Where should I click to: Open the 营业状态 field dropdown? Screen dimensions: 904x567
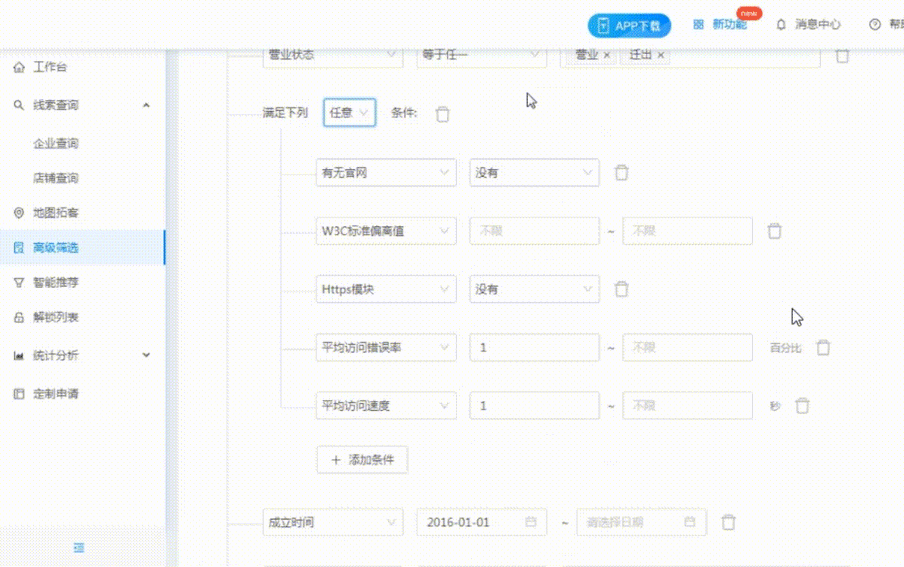[x=333, y=55]
